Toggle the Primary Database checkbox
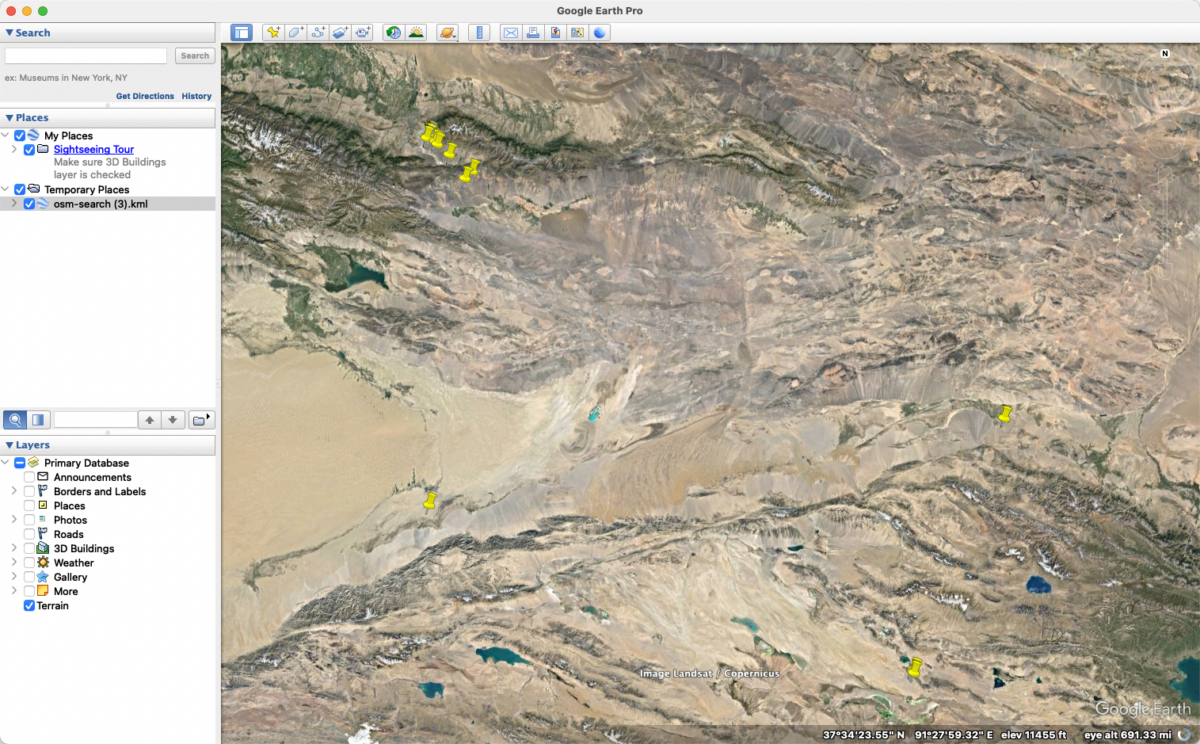This screenshot has width=1200, height=744. (19, 463)
